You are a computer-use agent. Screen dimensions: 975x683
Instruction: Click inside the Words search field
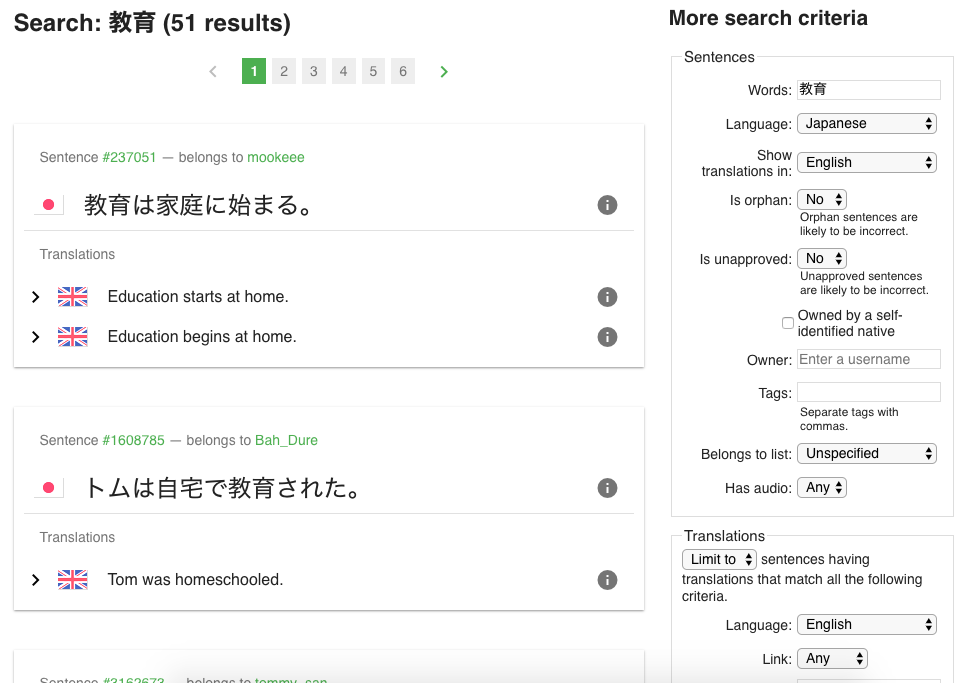(x=868, y=89)
